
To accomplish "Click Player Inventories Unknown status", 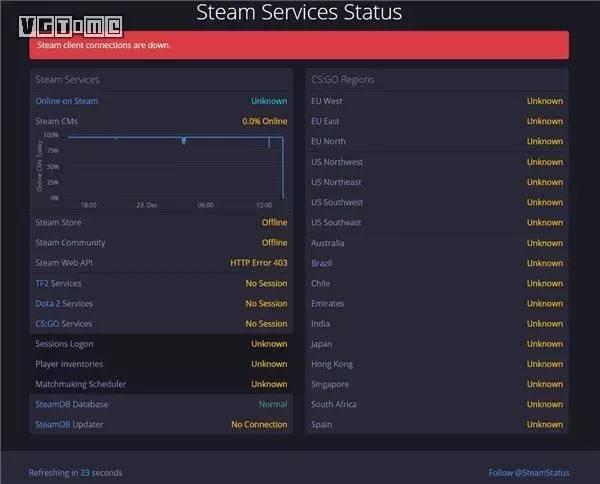I will pos(269,364).
